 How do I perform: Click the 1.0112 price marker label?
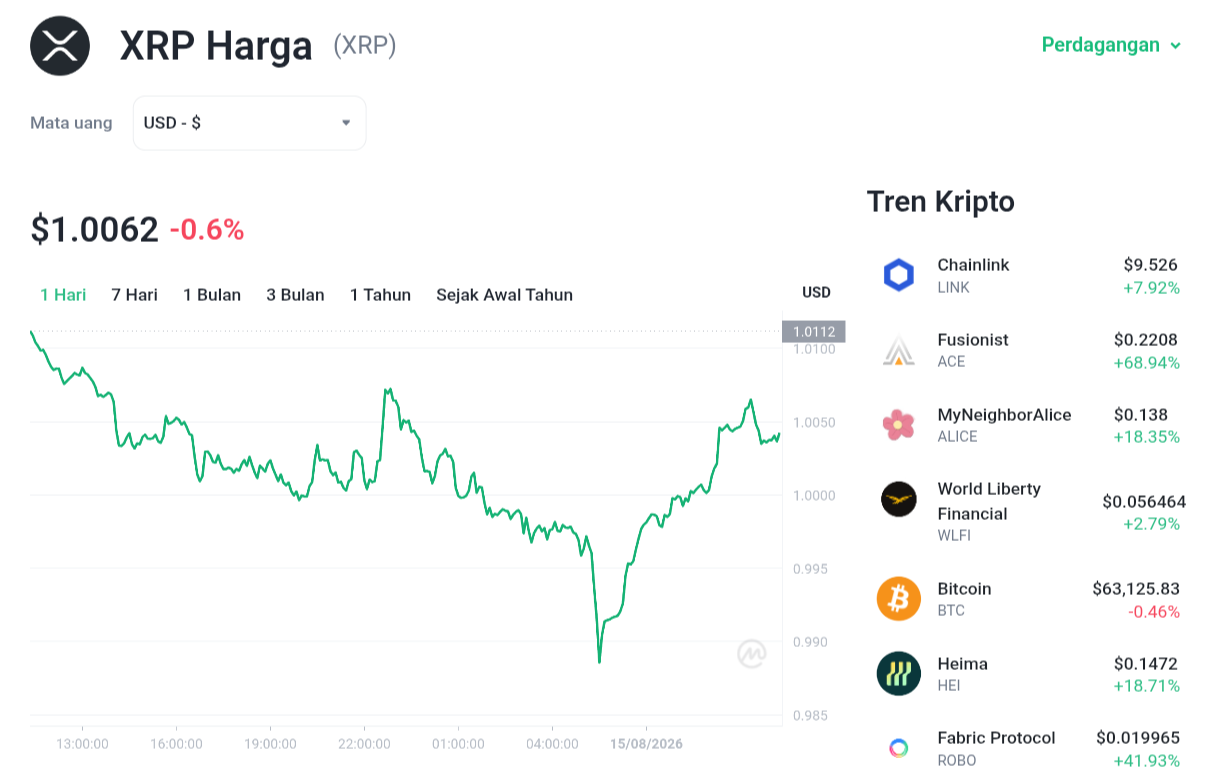[814, 331]
